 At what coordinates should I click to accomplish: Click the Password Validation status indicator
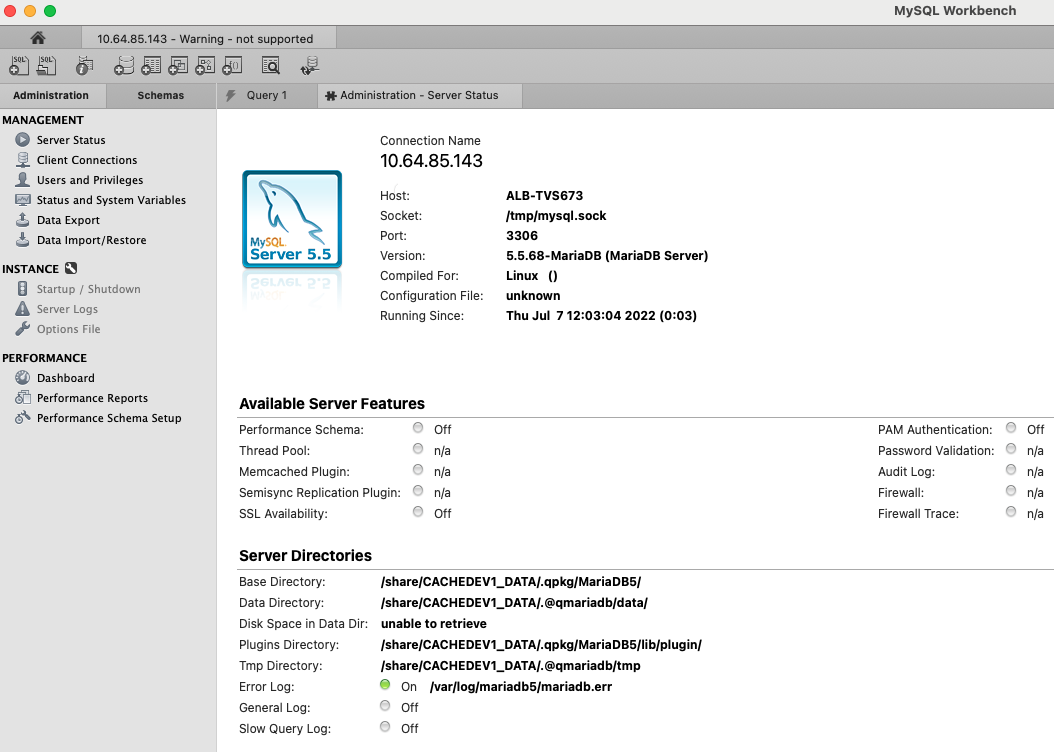[1011, 449]
